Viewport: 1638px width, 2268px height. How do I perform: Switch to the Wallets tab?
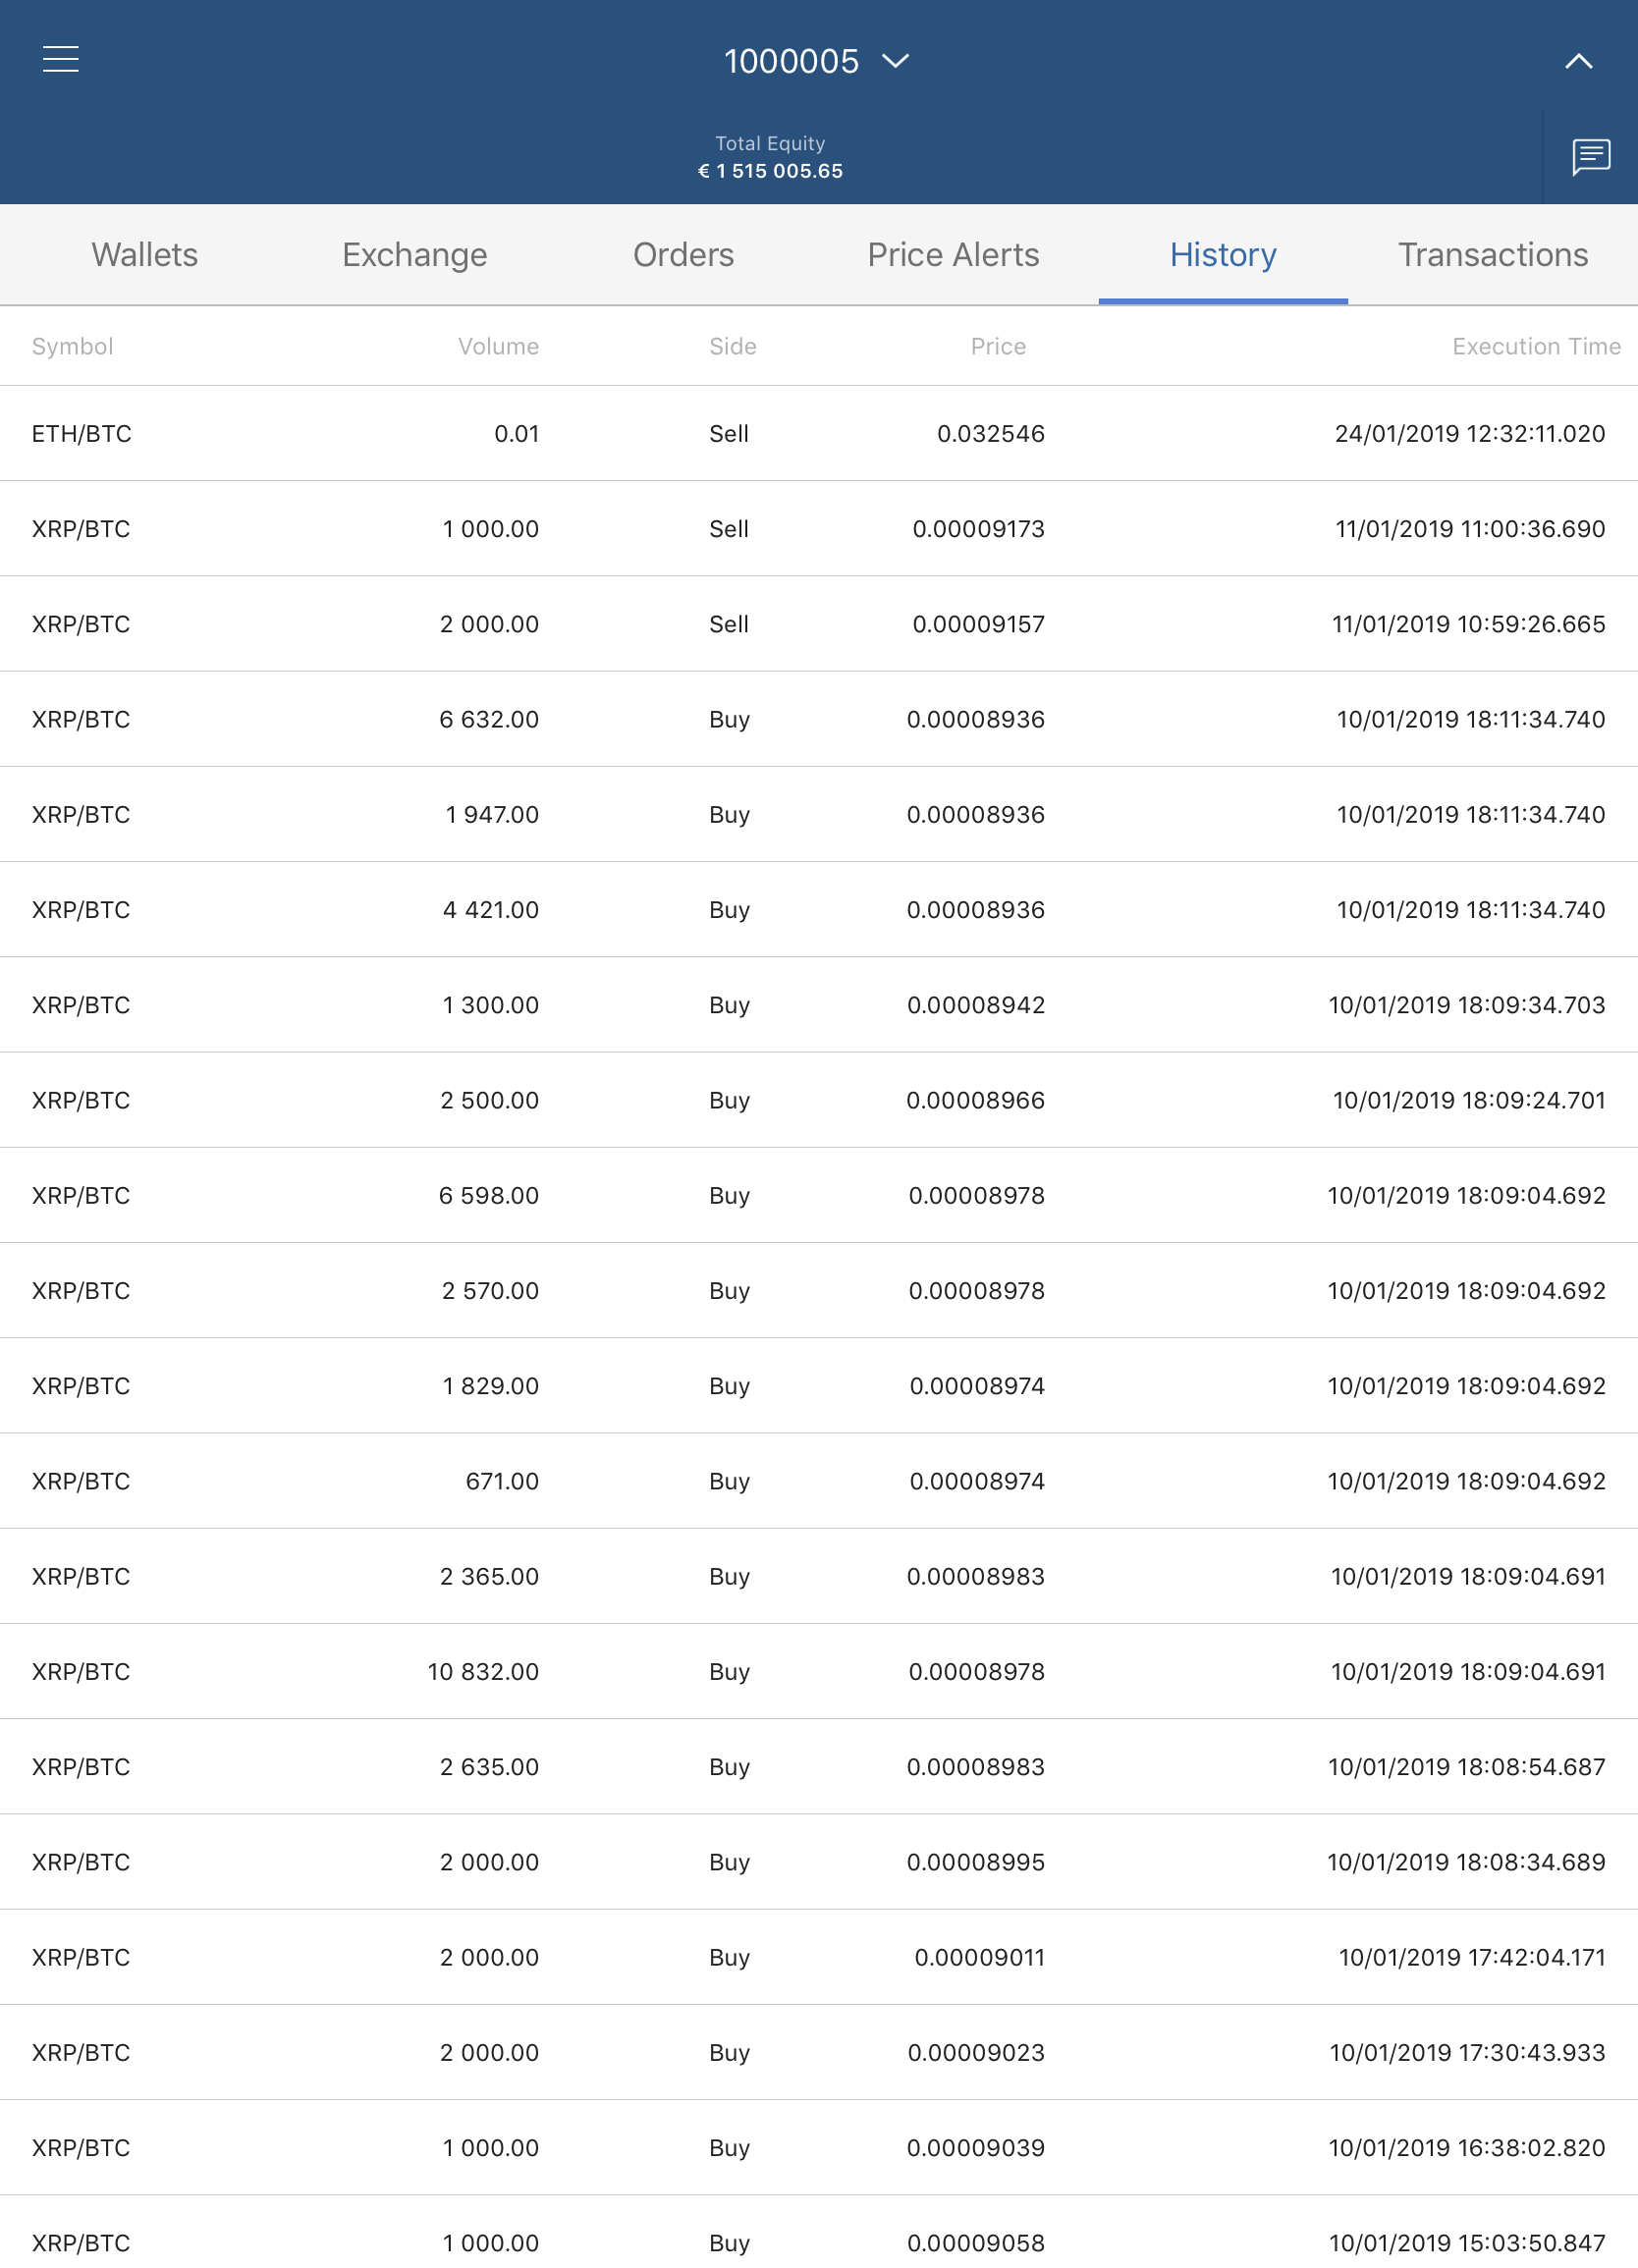coord(145,255)
